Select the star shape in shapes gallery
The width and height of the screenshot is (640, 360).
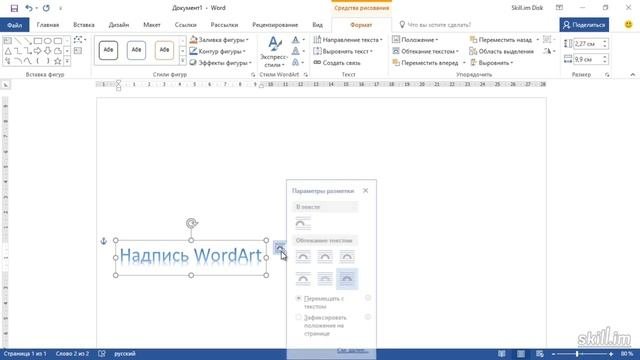(x=58, y=61)
